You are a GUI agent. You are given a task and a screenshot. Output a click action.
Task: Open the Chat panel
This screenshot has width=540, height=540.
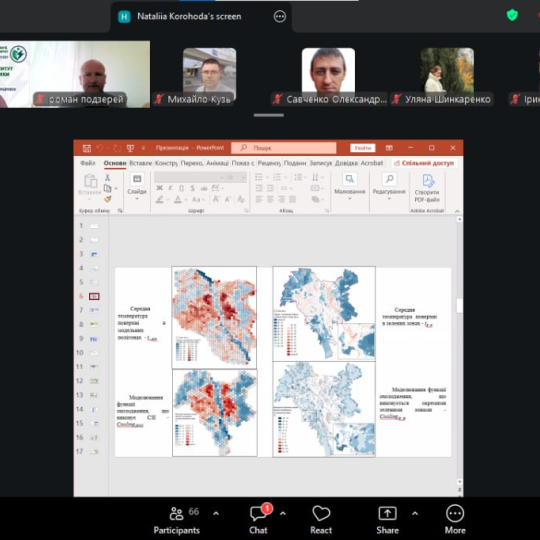[258, 520]
